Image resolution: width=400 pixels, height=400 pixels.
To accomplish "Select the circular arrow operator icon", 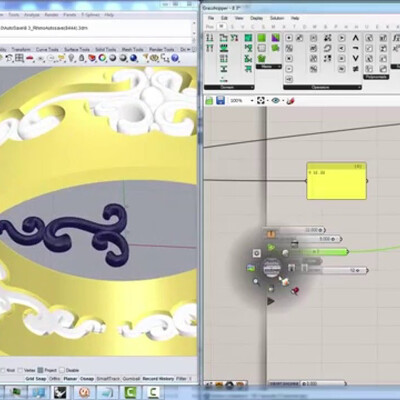I will (327, 48).
